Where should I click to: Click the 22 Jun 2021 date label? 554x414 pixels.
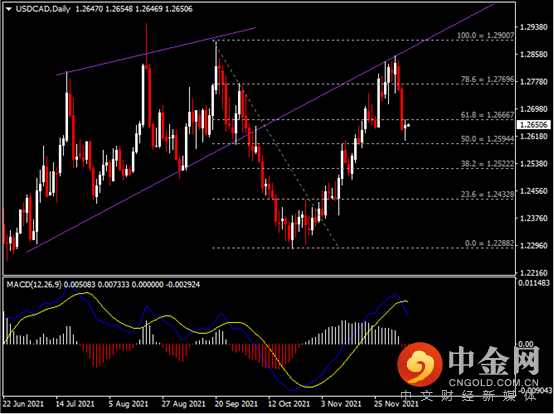tap(23, 403)
